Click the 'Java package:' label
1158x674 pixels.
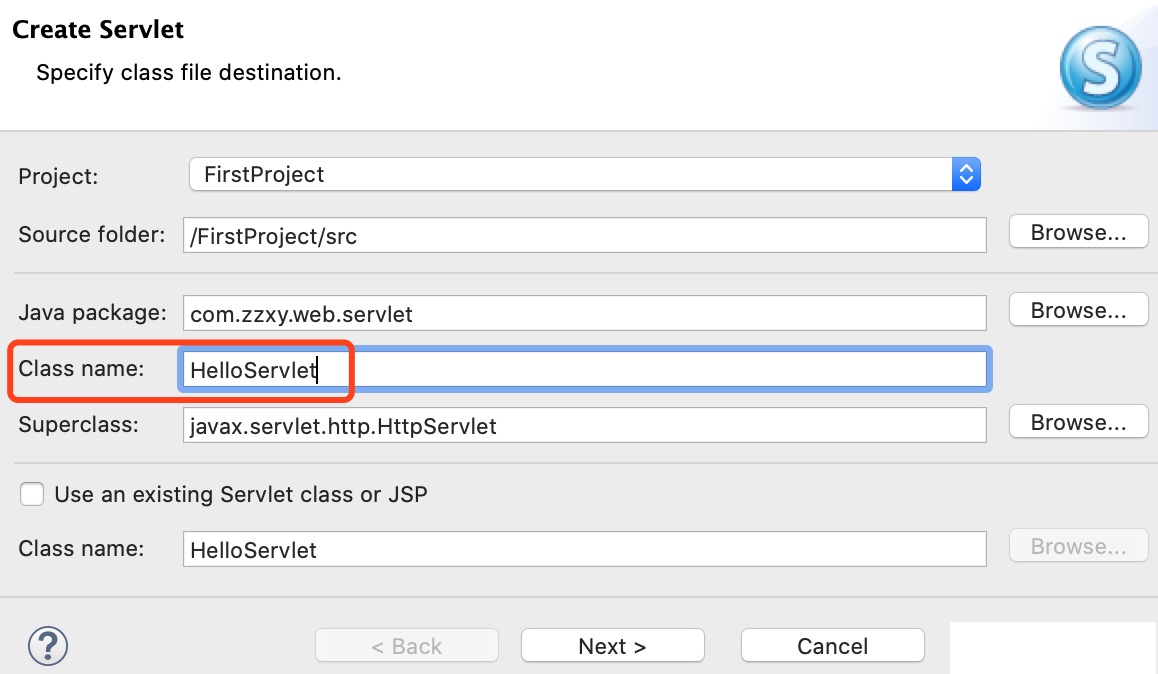[x=92, y=312]
